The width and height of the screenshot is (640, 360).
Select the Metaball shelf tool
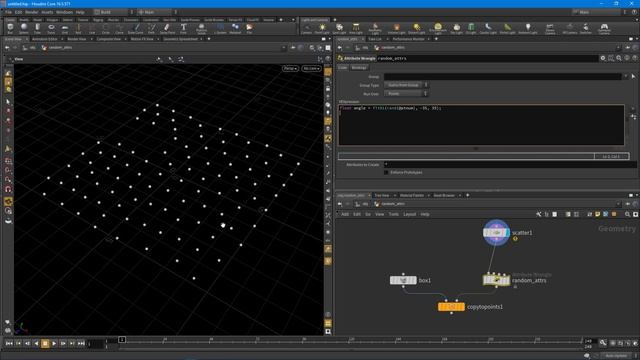[x=235, y=29]
